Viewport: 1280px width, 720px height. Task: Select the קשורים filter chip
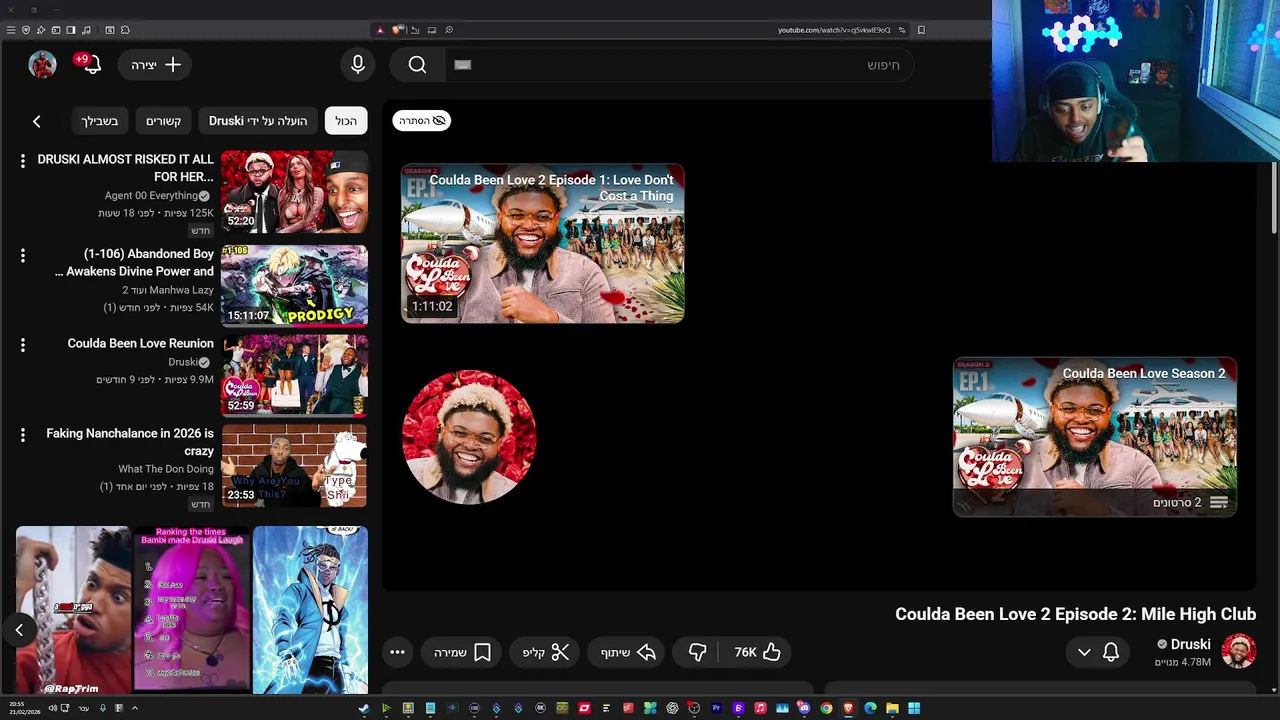[163, 121]
